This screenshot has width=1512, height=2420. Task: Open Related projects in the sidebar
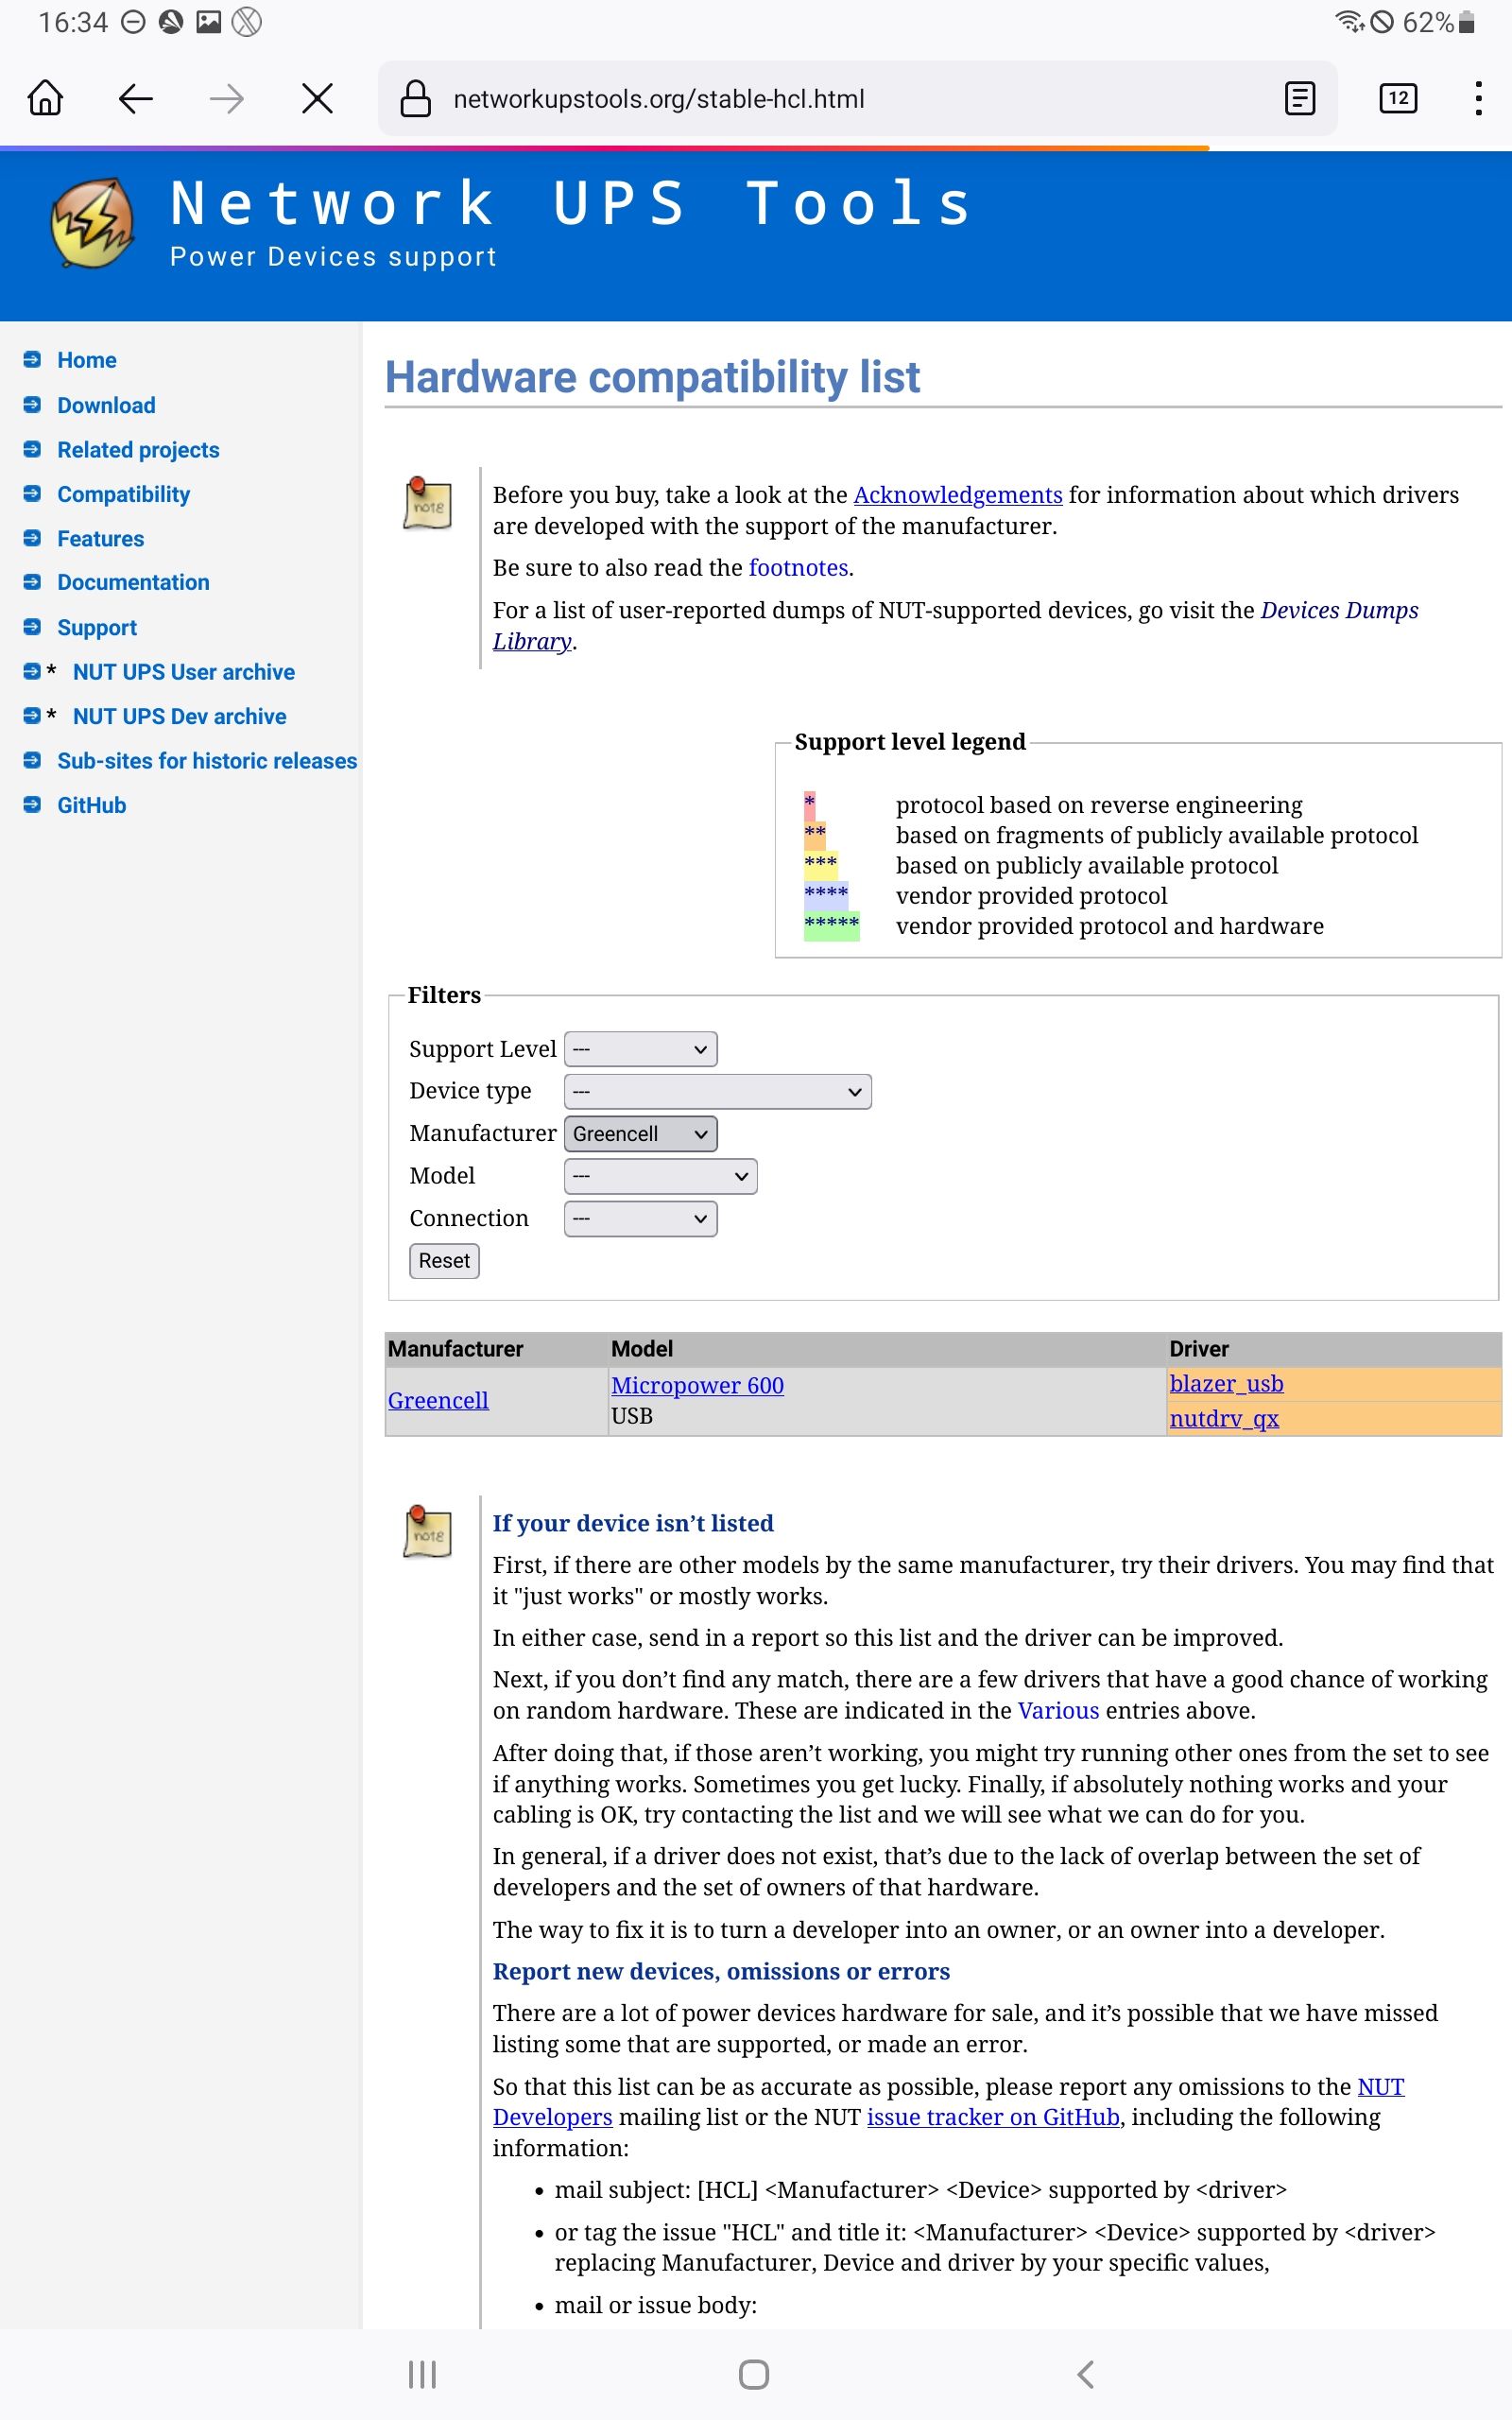tap(138, 450)
